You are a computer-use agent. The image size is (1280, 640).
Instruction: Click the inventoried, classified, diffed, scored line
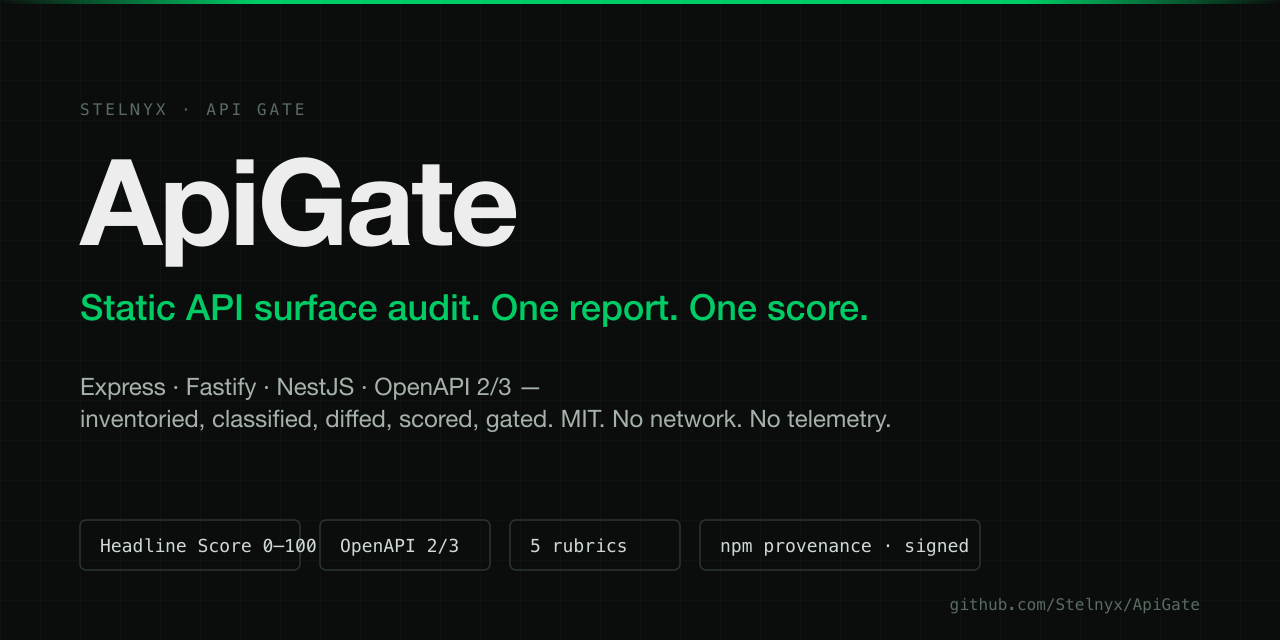pyautogui.click(x=485, y=419)
